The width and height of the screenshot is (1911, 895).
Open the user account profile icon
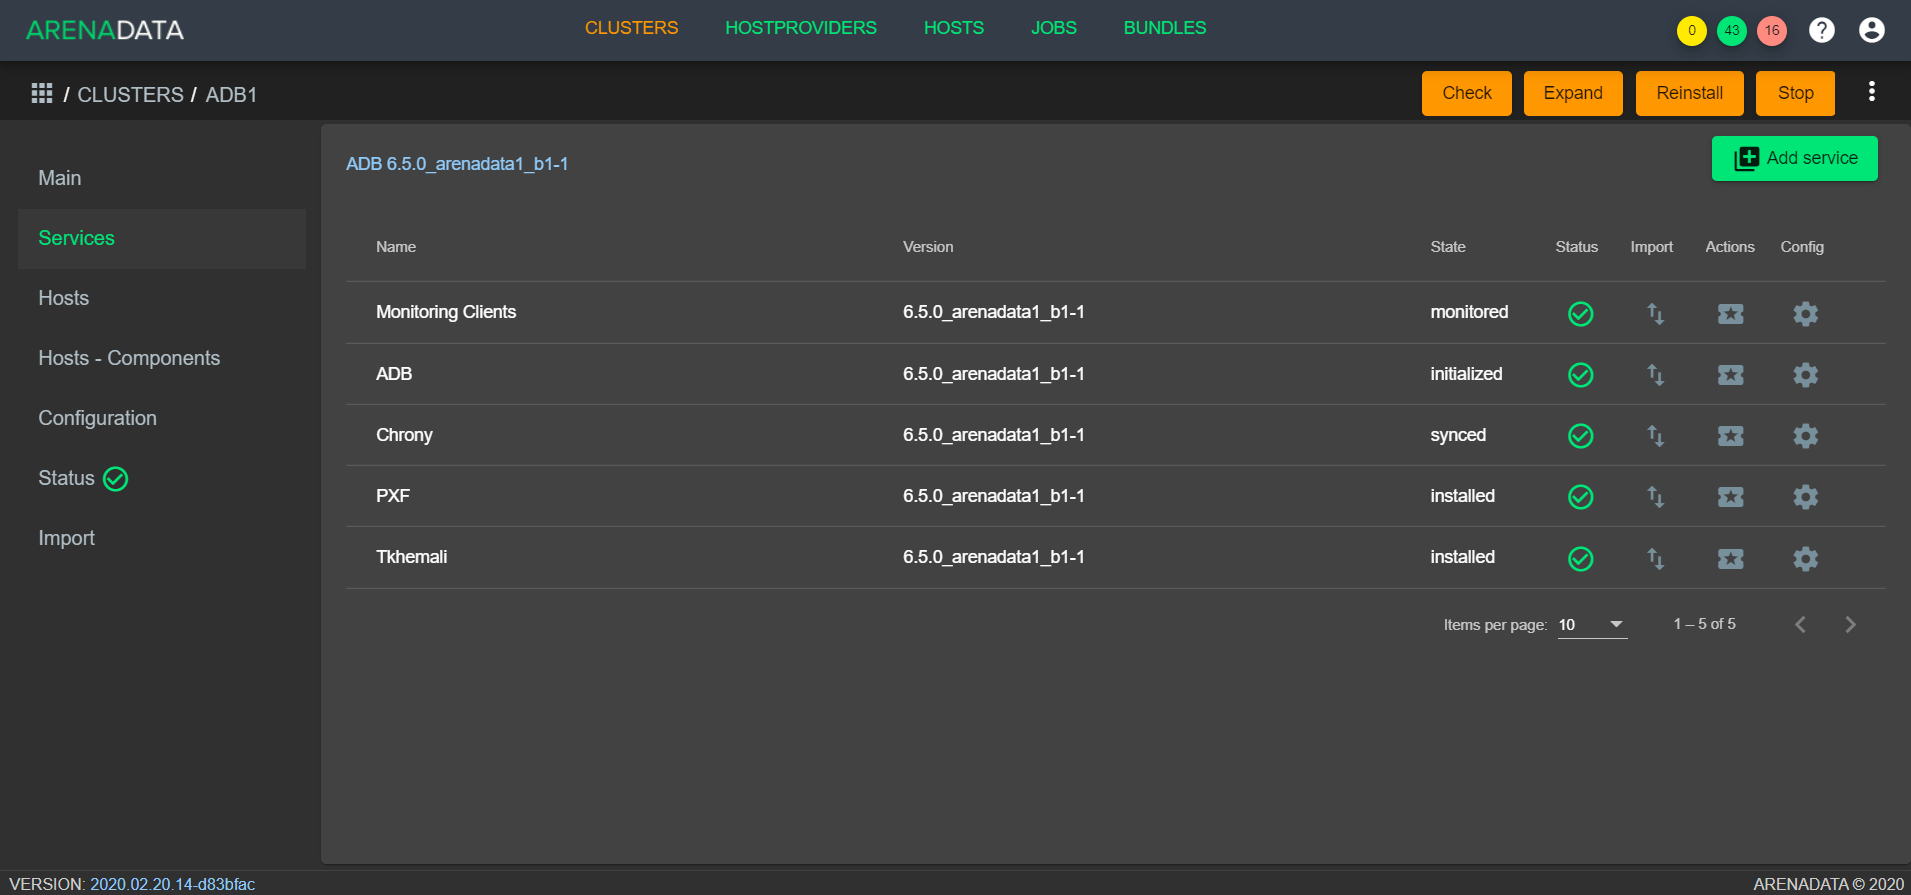[x=1871, y=30]
